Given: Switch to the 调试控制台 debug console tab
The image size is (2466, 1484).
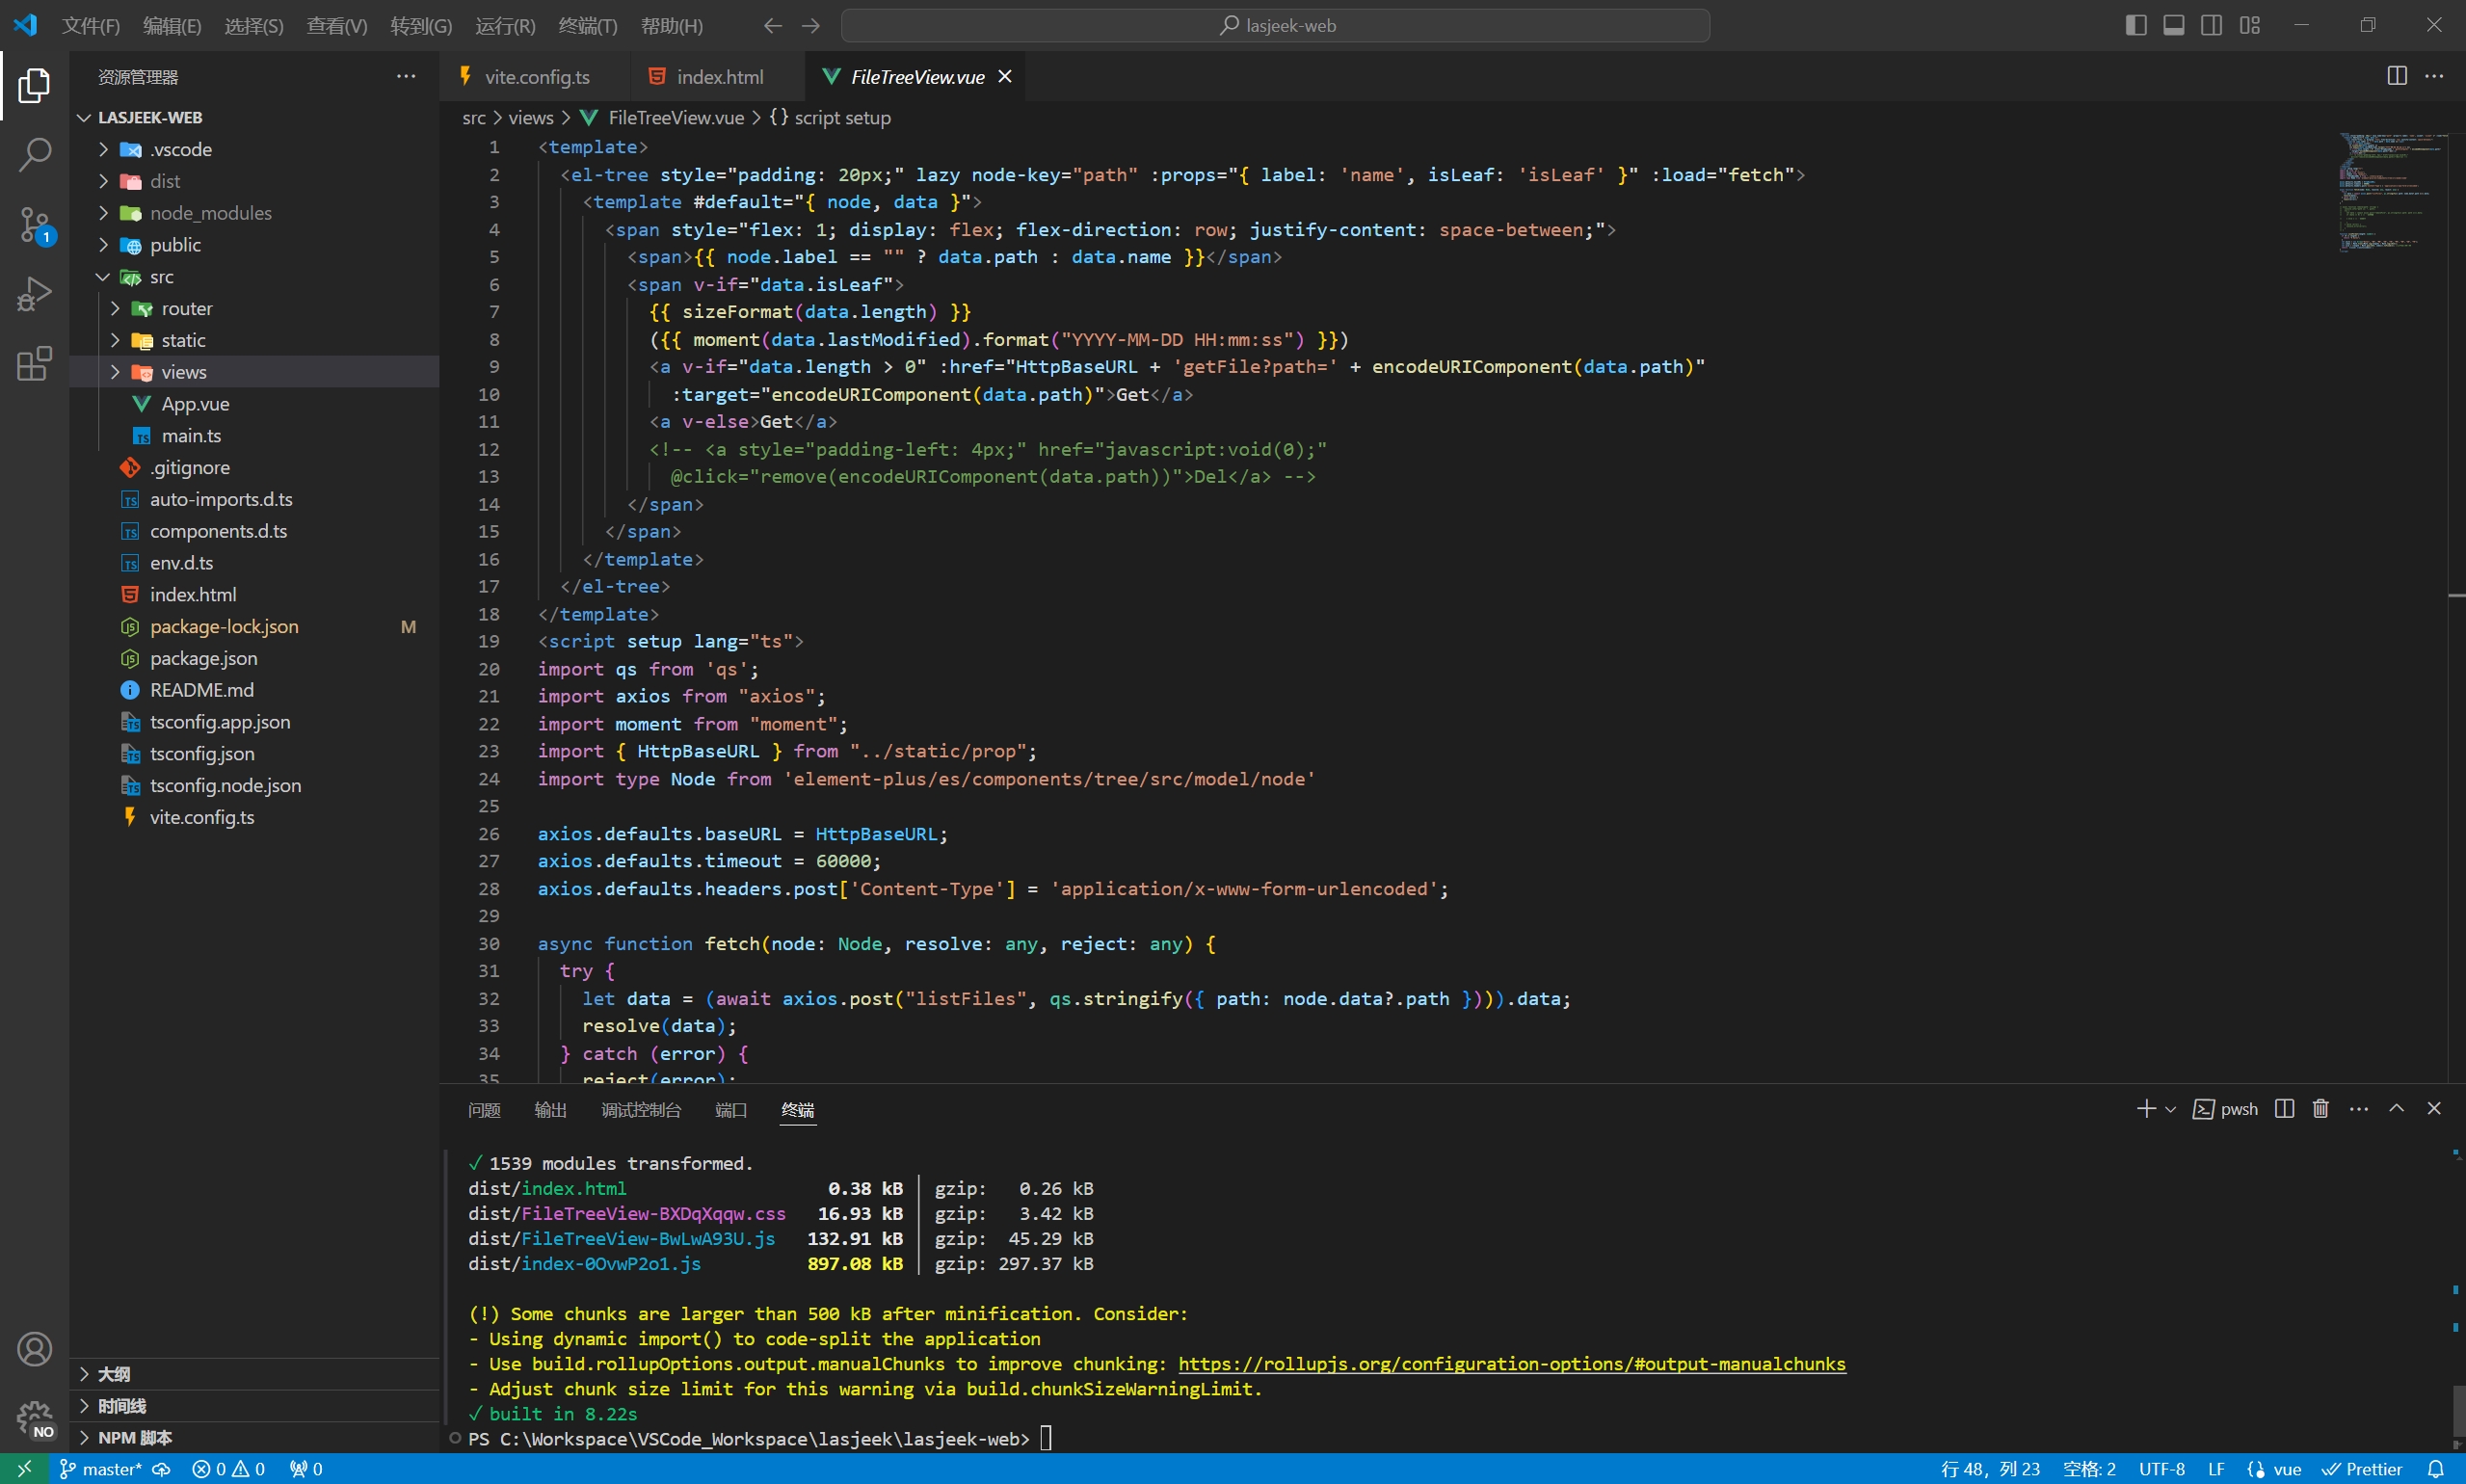Looking at the screenshot, I should click(x=641, y=1110).
